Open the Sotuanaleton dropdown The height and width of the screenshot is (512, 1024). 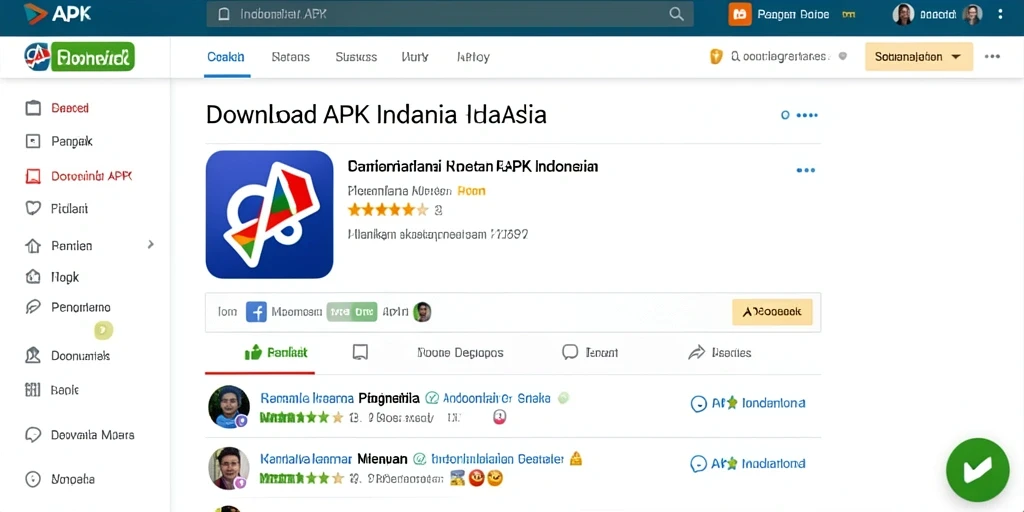click(919, 57)
